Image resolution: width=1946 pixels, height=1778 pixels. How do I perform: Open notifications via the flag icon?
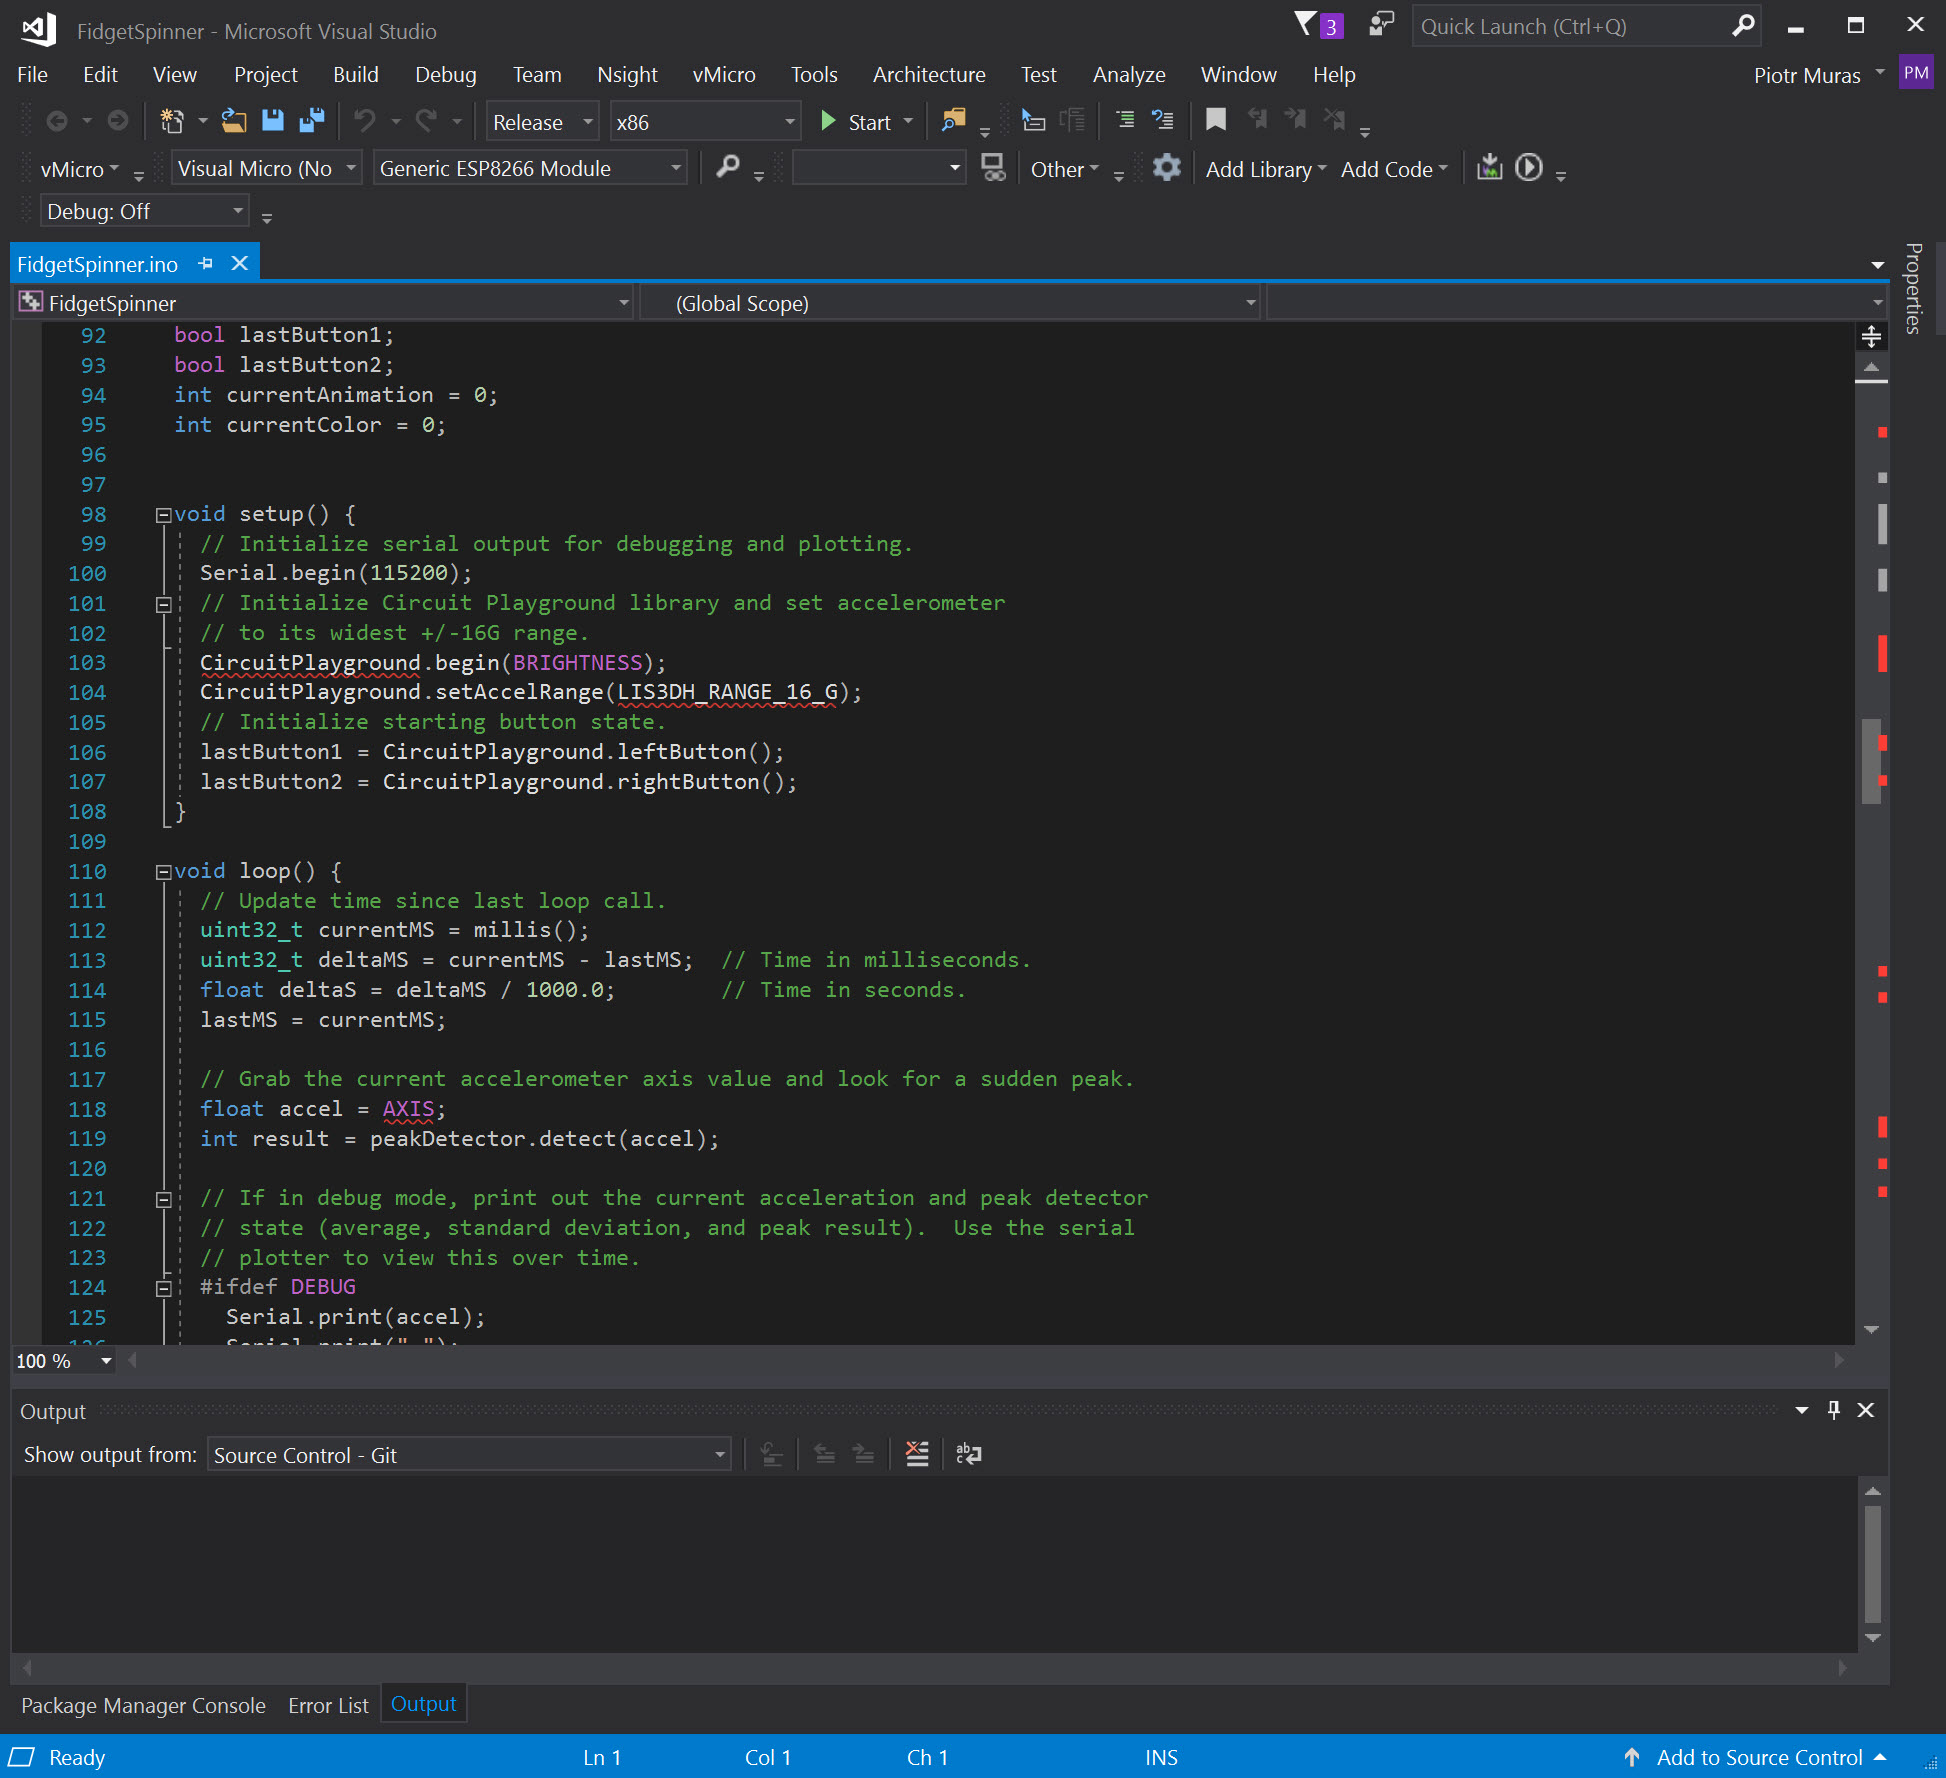pos(1303,24)
